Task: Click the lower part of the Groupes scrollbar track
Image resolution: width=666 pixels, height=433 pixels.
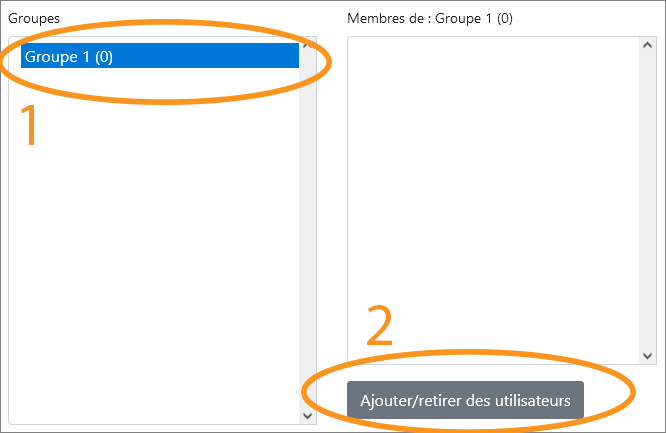Action: [308, 340]
